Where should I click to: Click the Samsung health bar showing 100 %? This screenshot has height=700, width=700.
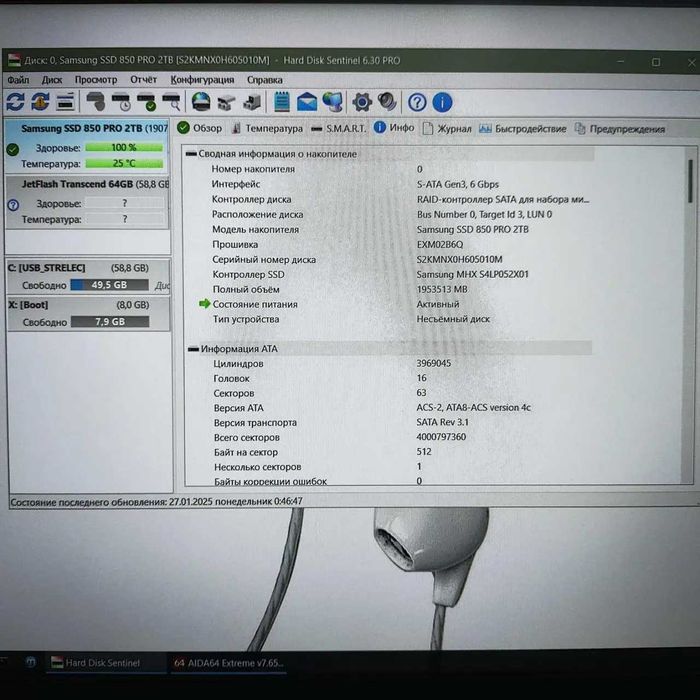coord(124,147)
